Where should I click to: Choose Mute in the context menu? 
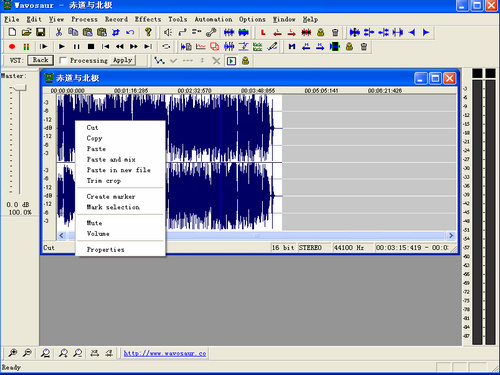[x=94, y=223]
